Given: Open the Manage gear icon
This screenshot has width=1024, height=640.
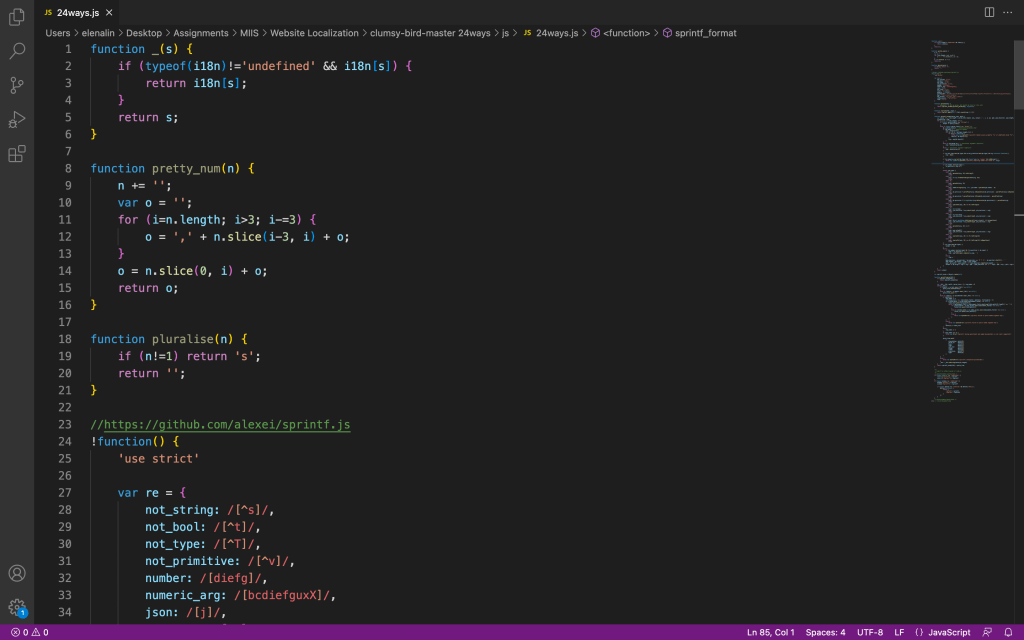Looking at the screenshot, I should [x=17, y=607].
